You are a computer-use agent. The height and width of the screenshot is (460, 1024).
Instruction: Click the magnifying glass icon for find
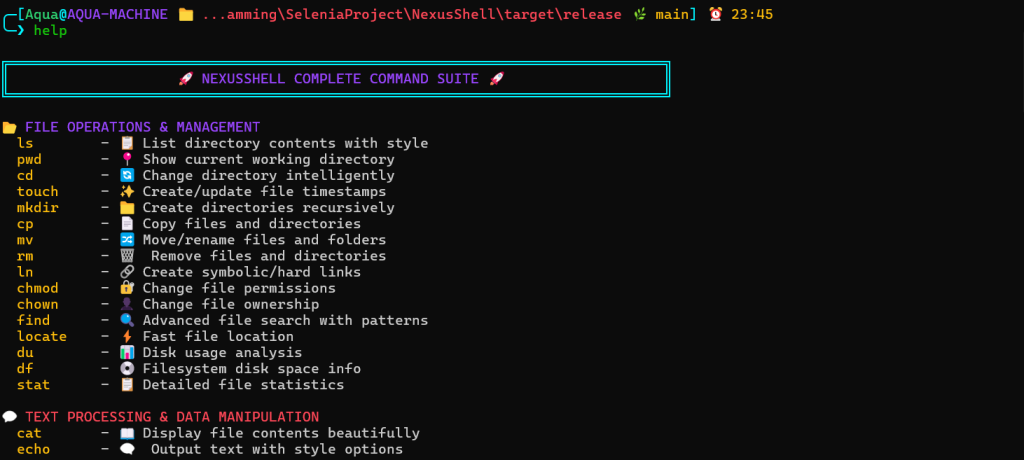[x=127, y=320]
